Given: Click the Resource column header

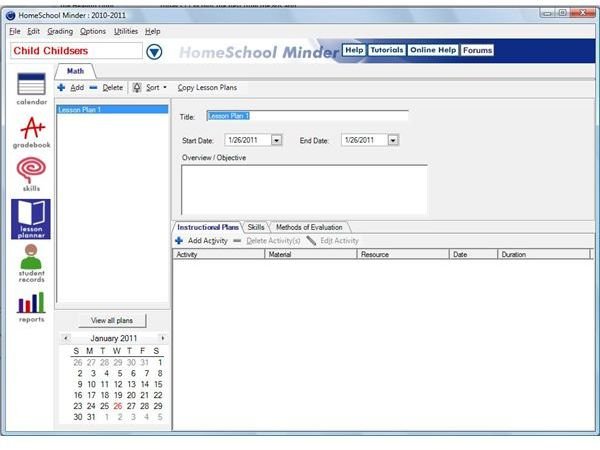Looking at the screenshot, I should 403,254.
